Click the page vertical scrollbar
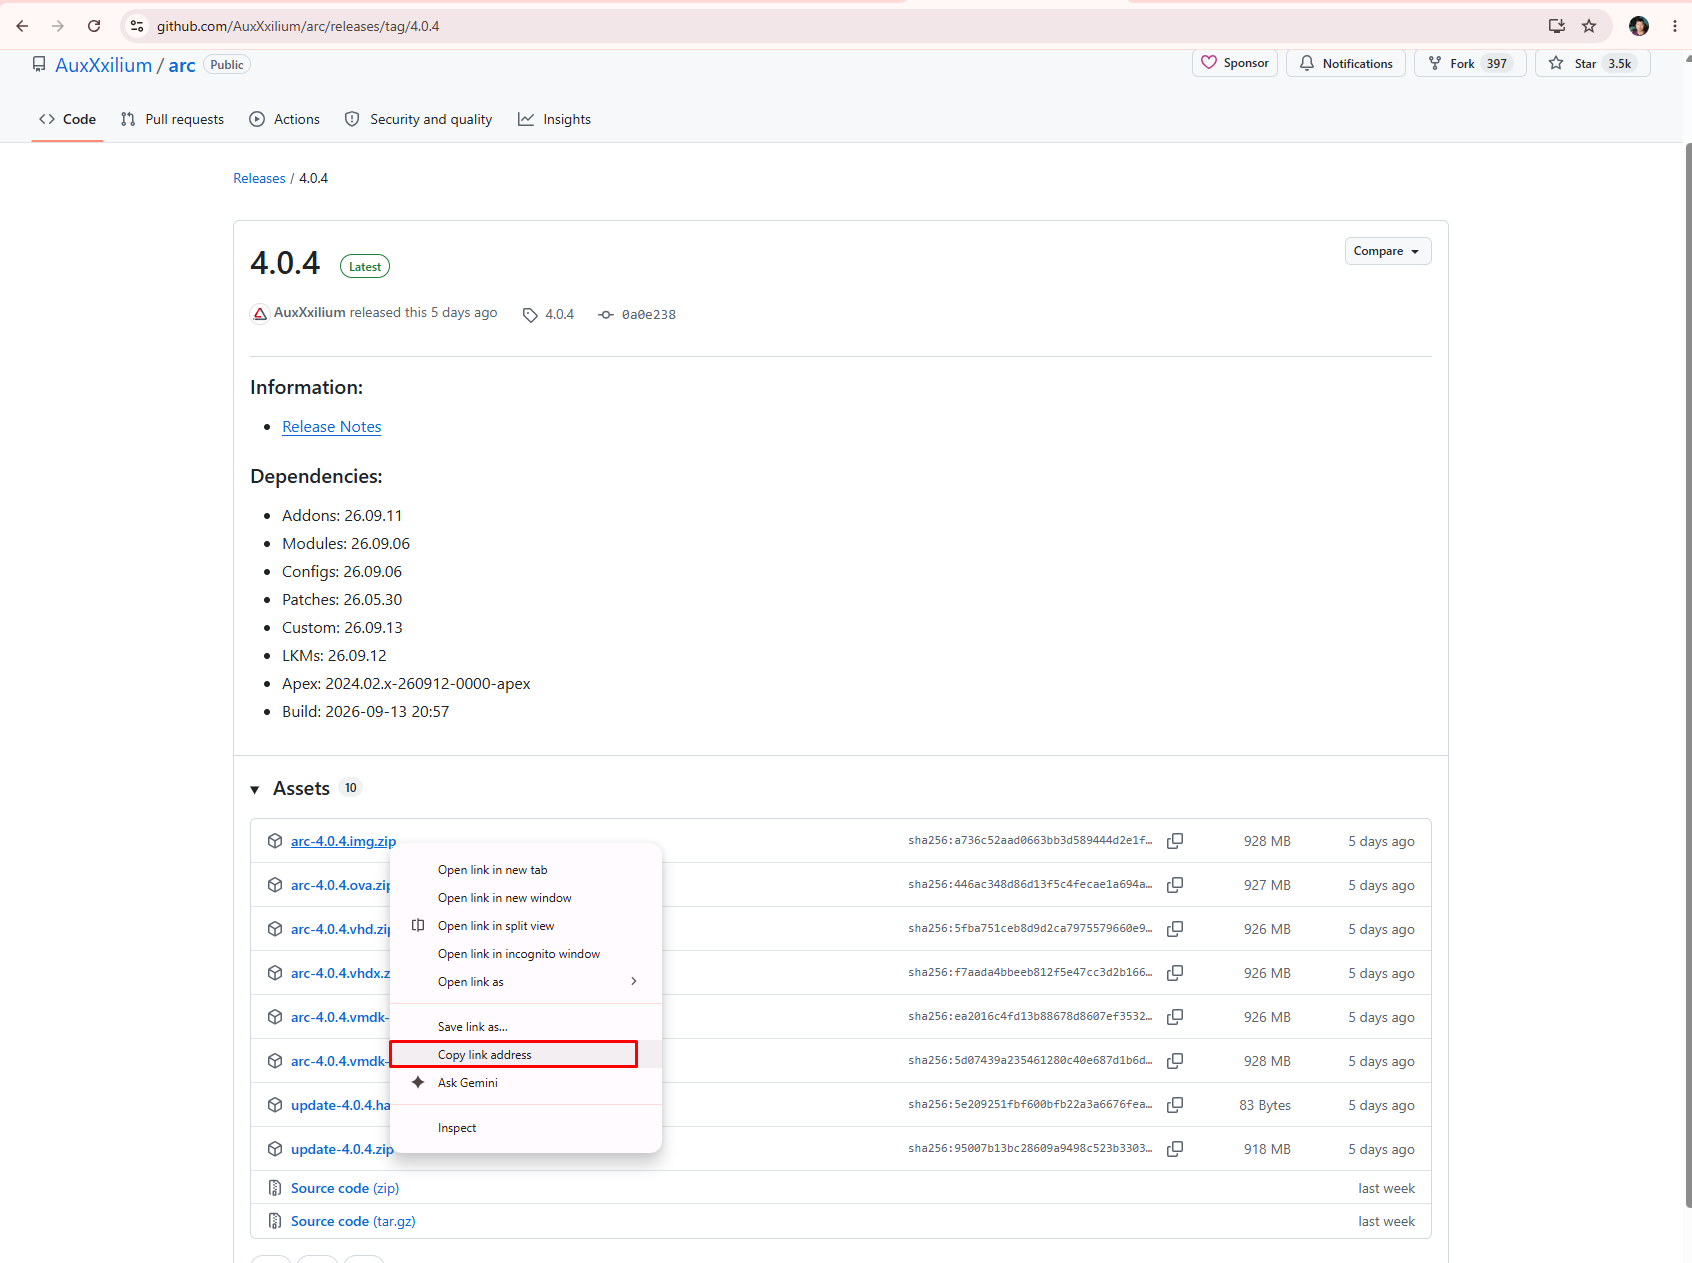This screenshot has width=1692, height=1263. [1688, 675]
